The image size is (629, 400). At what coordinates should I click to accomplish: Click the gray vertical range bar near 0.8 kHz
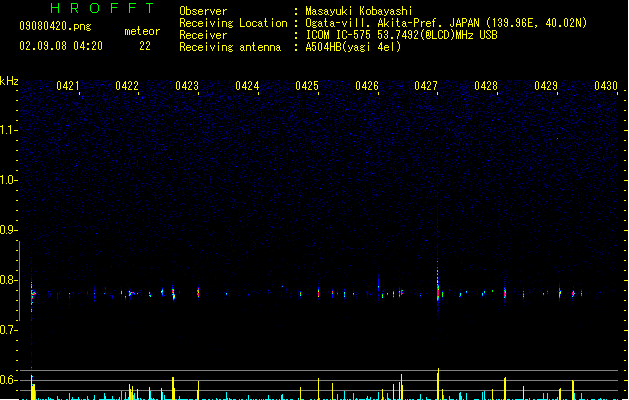(x=19, y=281)
